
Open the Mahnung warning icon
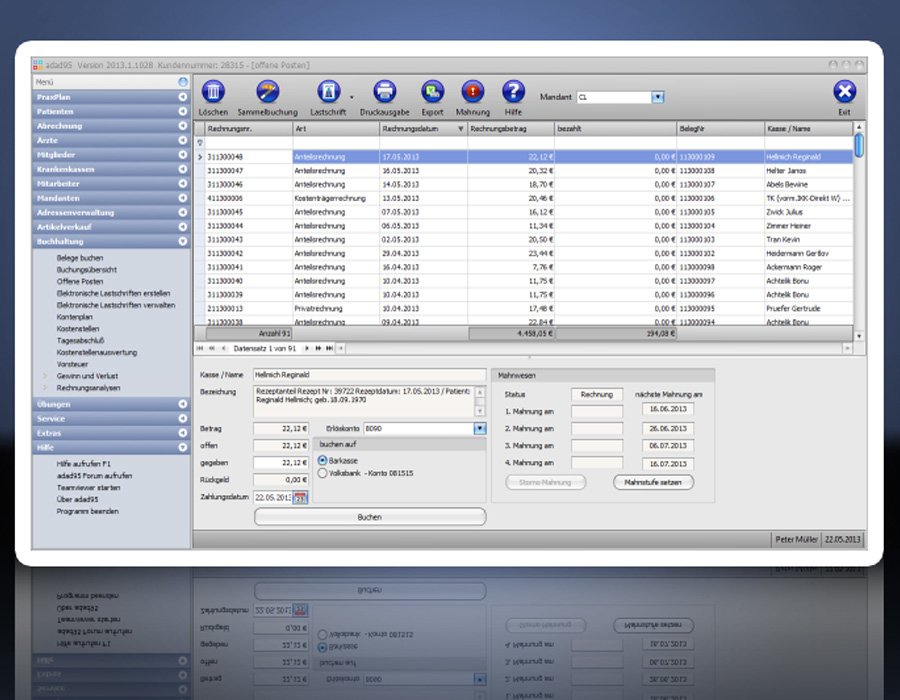(472, 93)
